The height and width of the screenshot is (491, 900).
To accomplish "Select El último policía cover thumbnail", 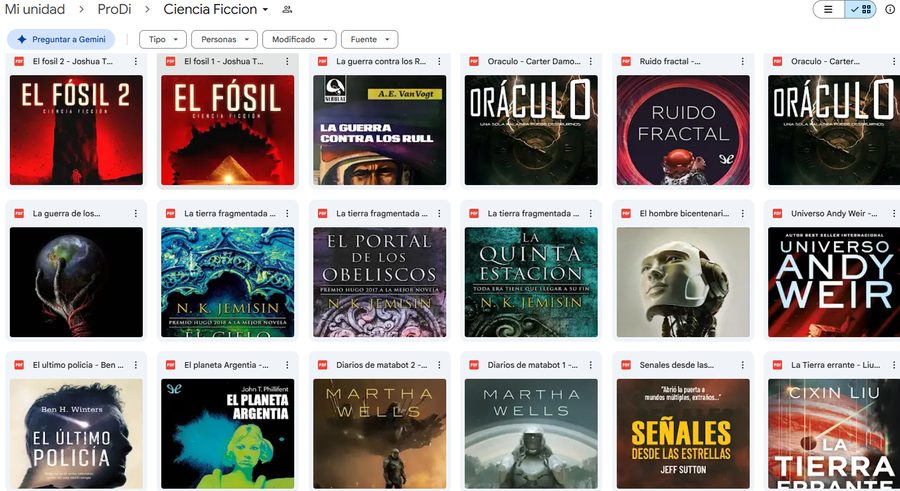I will [x=76, y=434].
